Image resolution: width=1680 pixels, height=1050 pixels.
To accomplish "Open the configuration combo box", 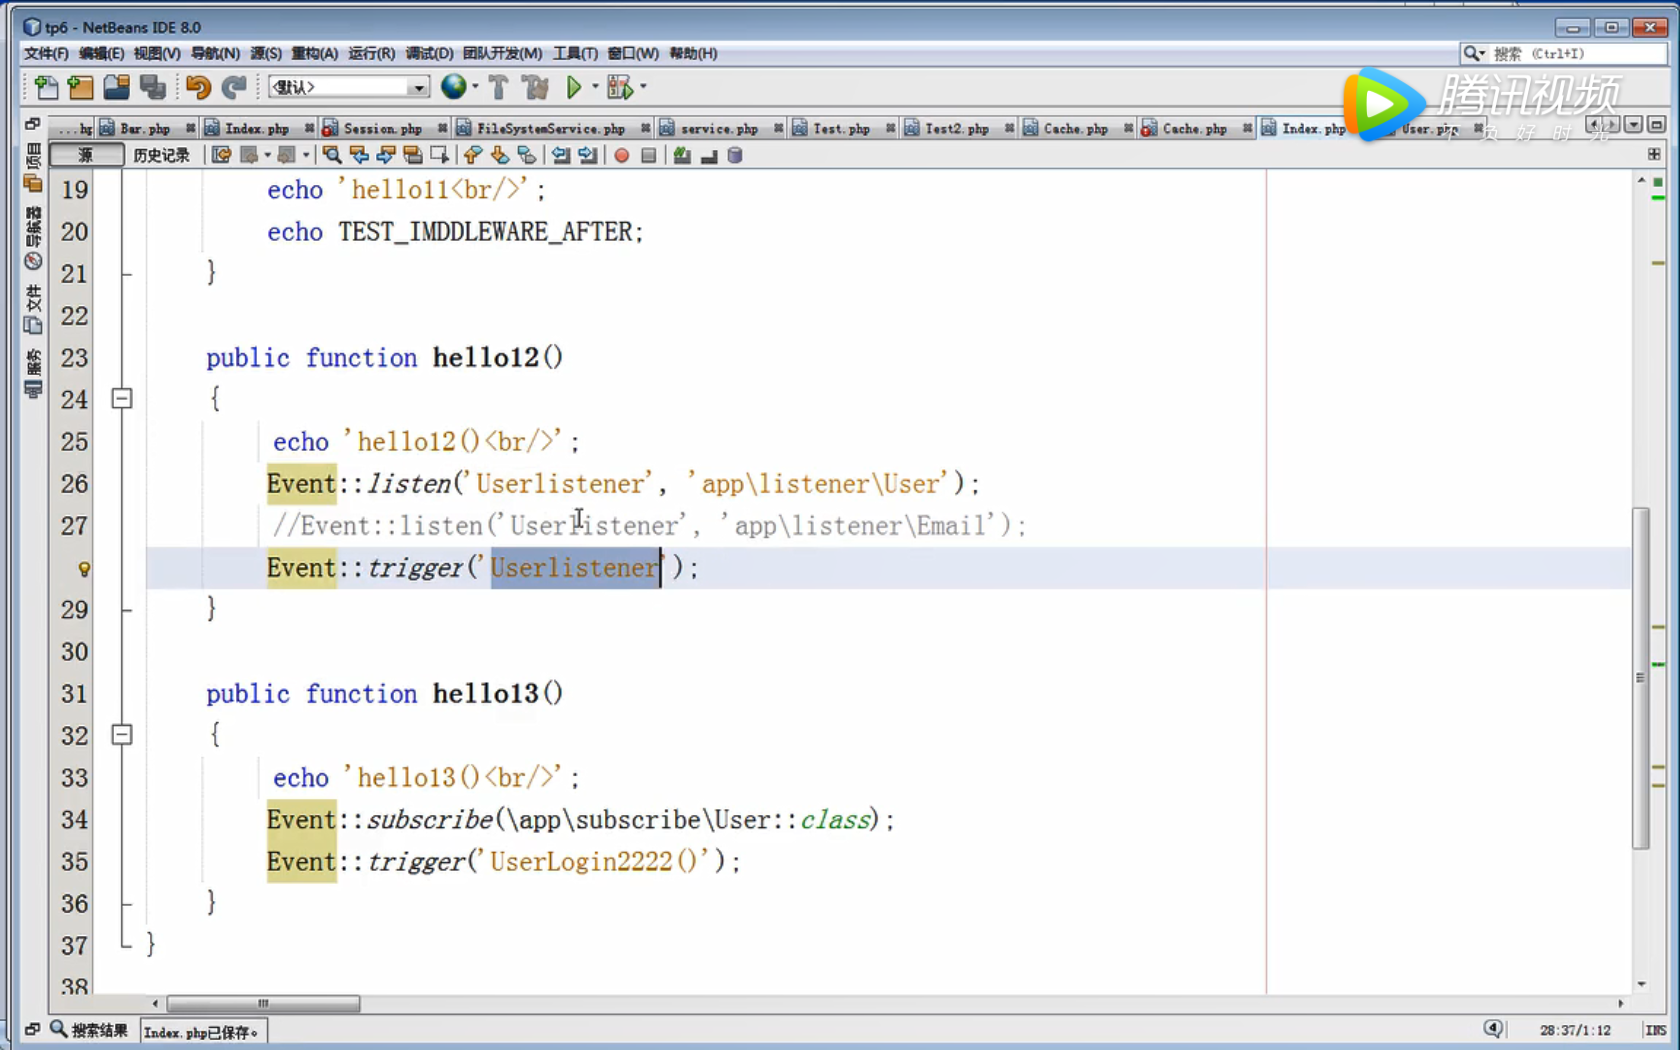I will point(349,87).
